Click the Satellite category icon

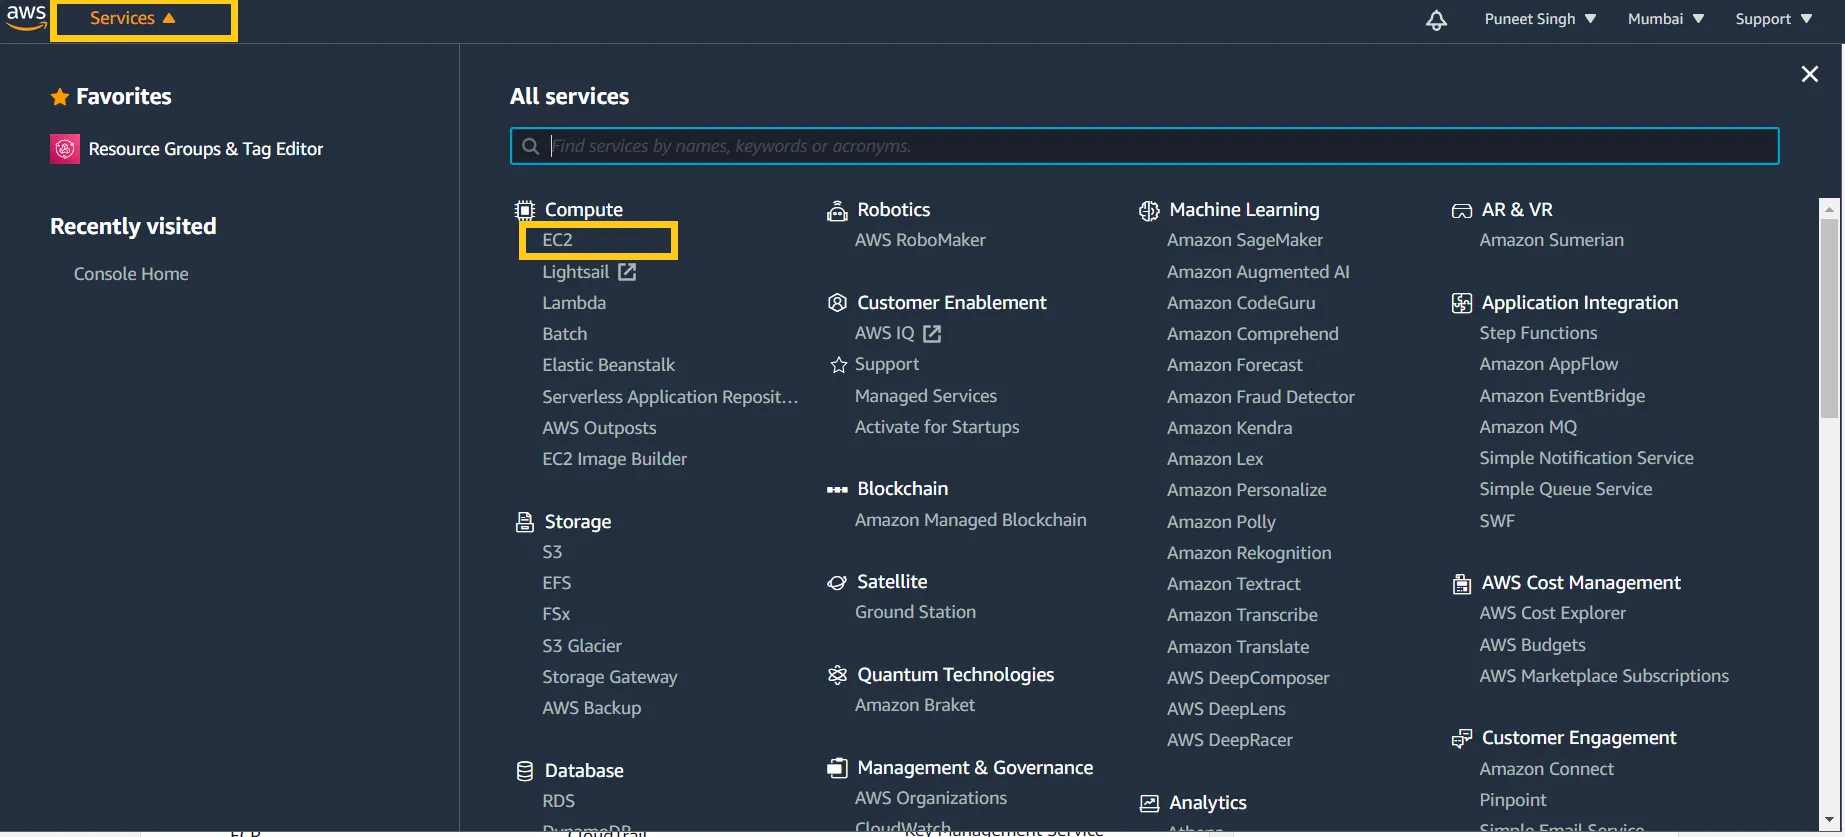pyautogui.click(x=837, y=583)
